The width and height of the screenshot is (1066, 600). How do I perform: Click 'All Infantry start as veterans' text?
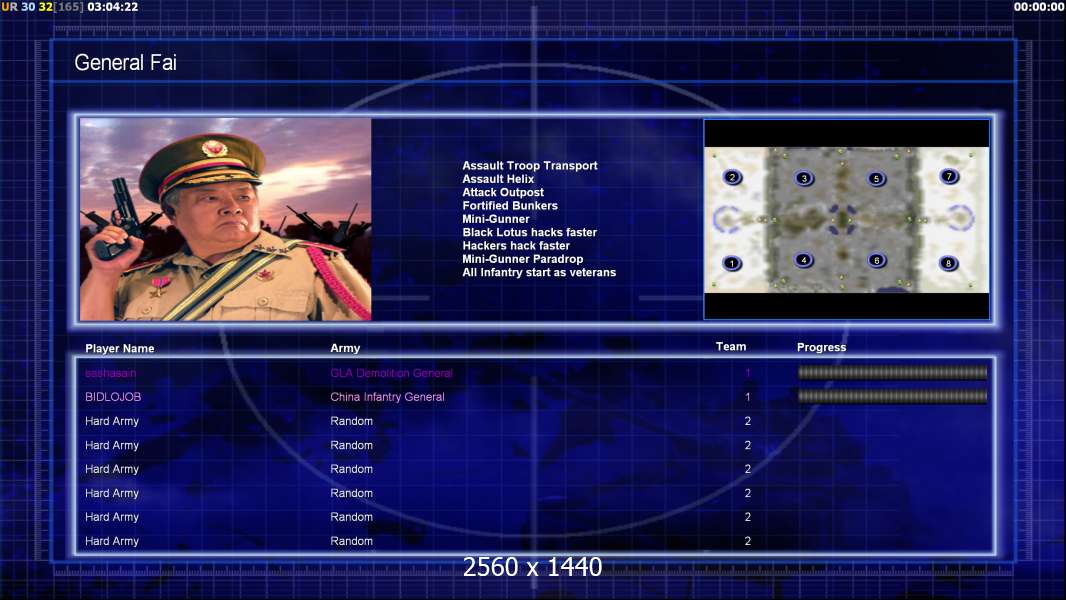(x=539, y=272)
